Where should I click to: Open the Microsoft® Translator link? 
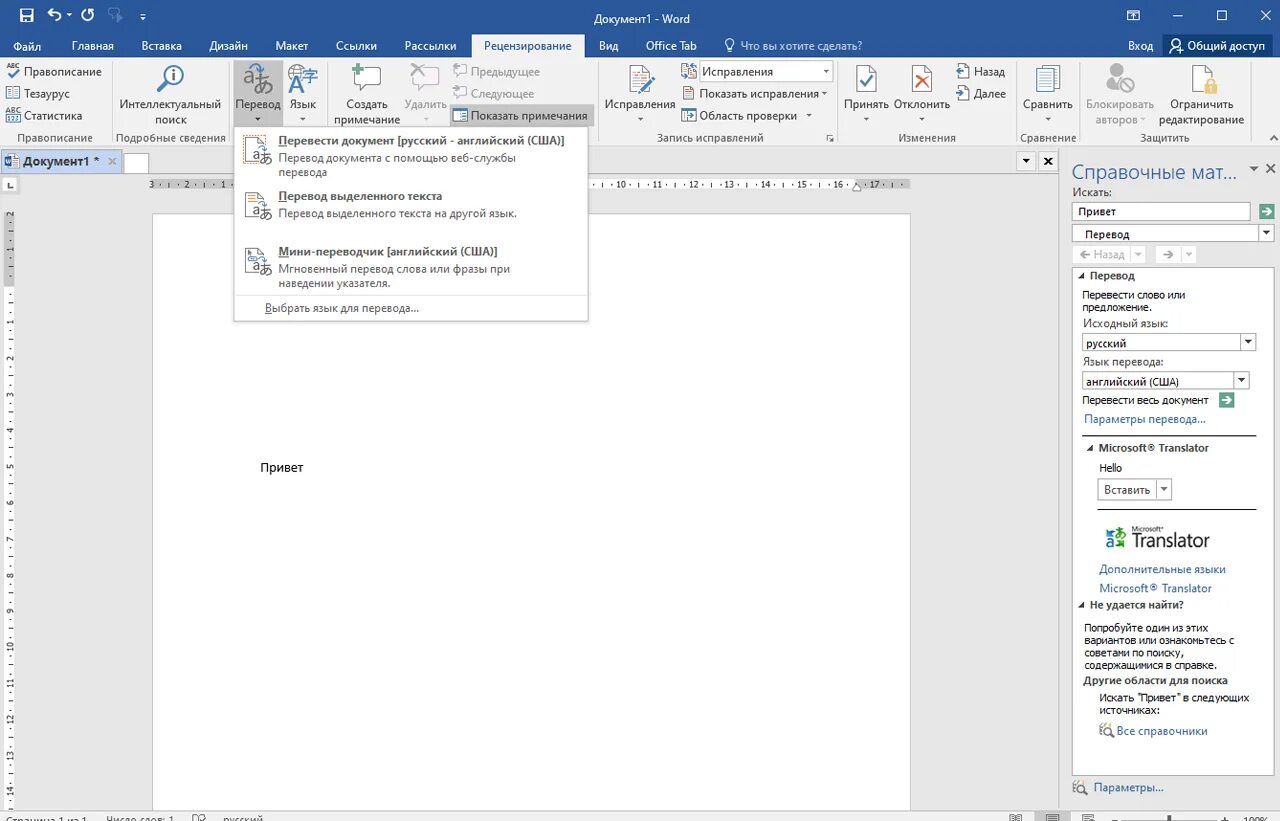pos(1155,588)
